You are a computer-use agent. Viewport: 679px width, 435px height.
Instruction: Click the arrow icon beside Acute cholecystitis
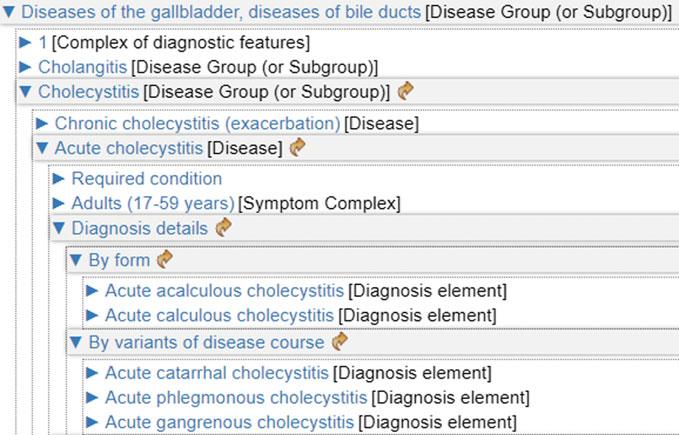297,148
